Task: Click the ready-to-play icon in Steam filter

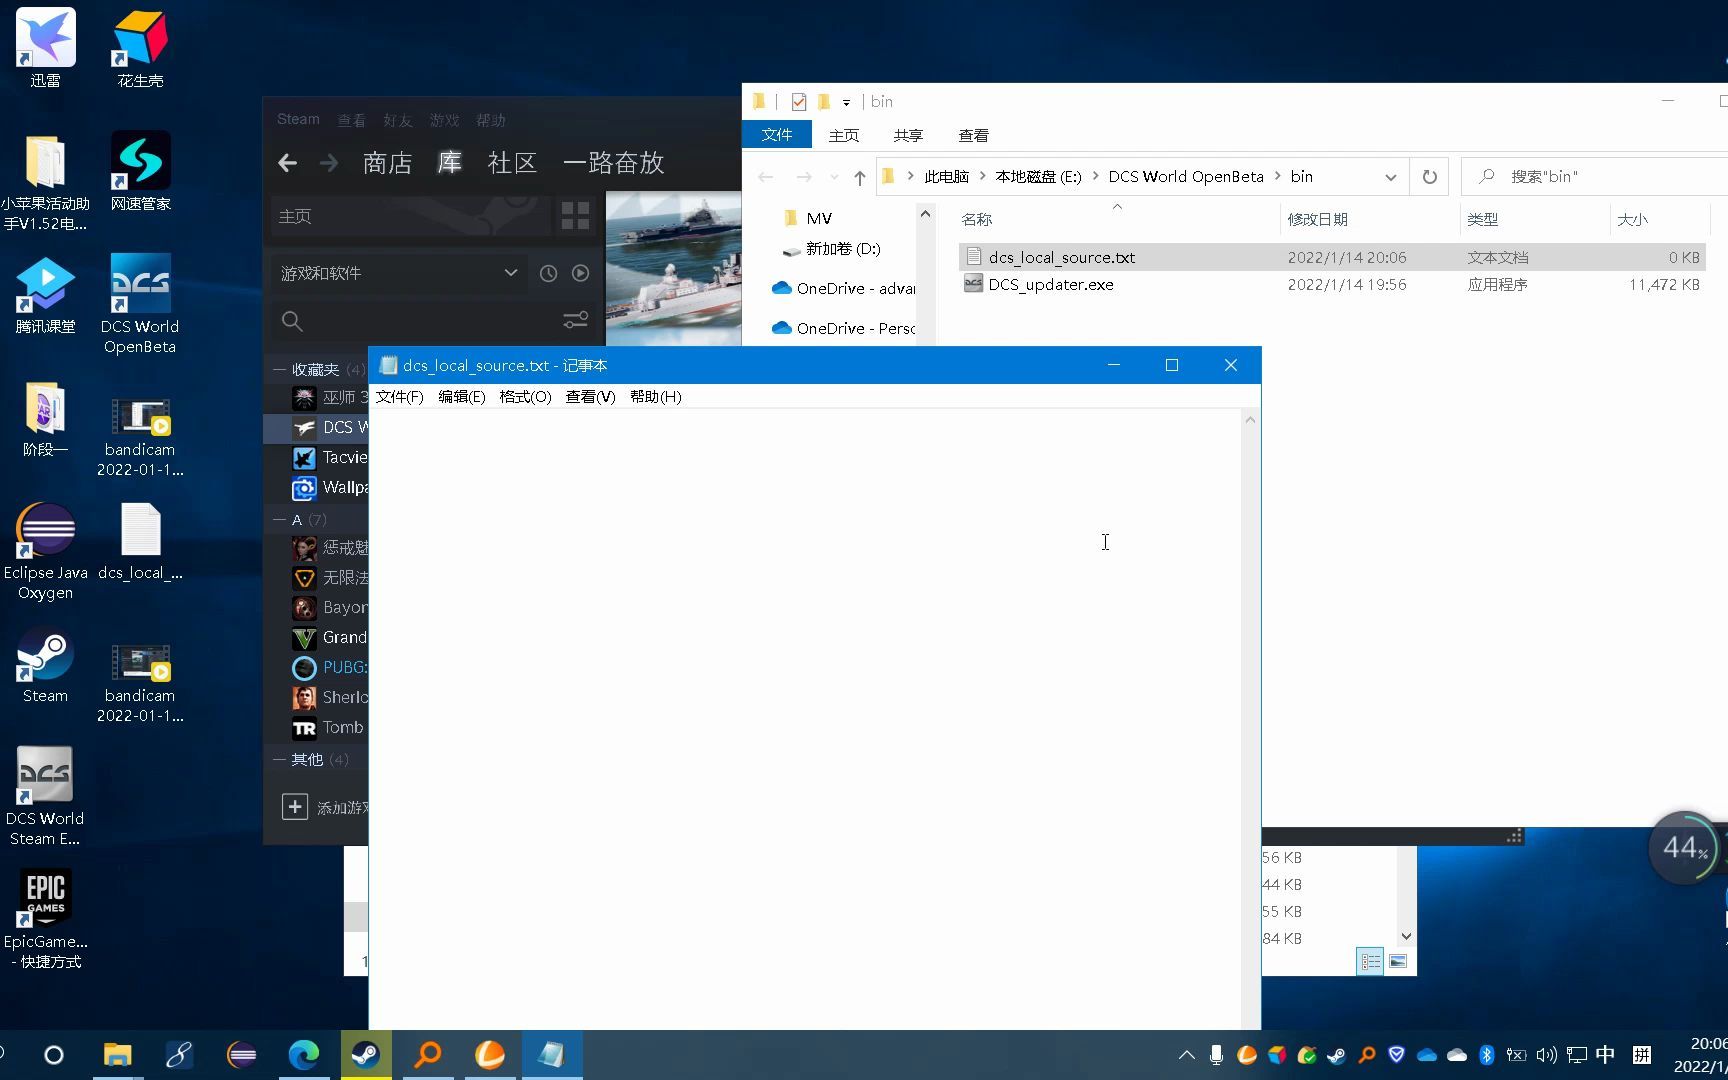Action: [580, 273]
